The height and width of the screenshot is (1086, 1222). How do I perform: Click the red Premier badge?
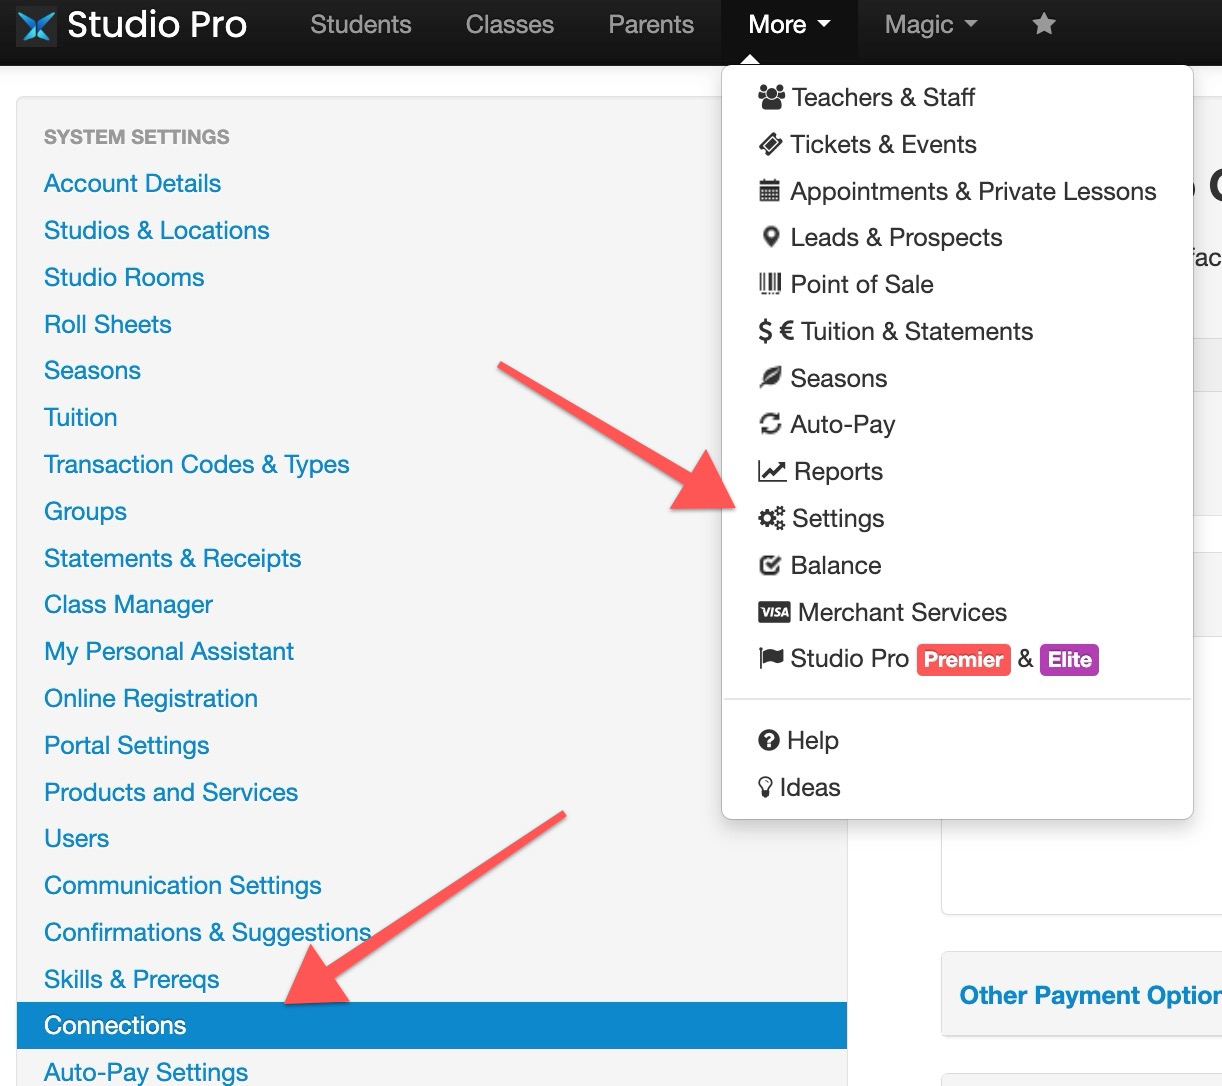[964, 659]
